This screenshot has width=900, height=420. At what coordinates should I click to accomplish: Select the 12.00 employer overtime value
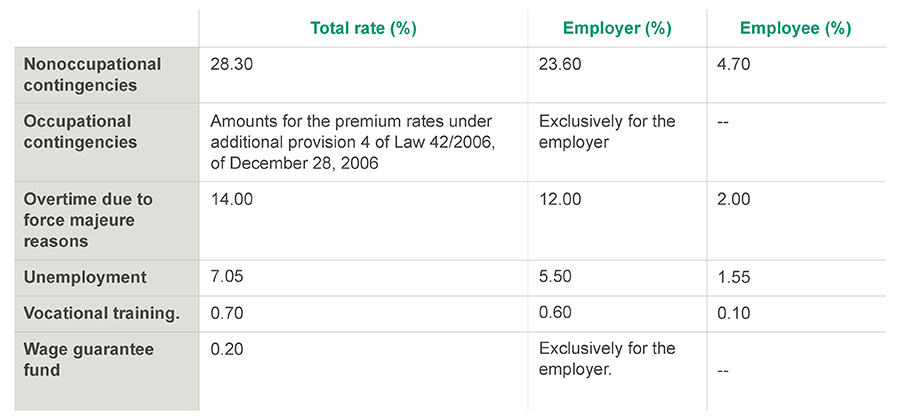click(x=560, y=199)
